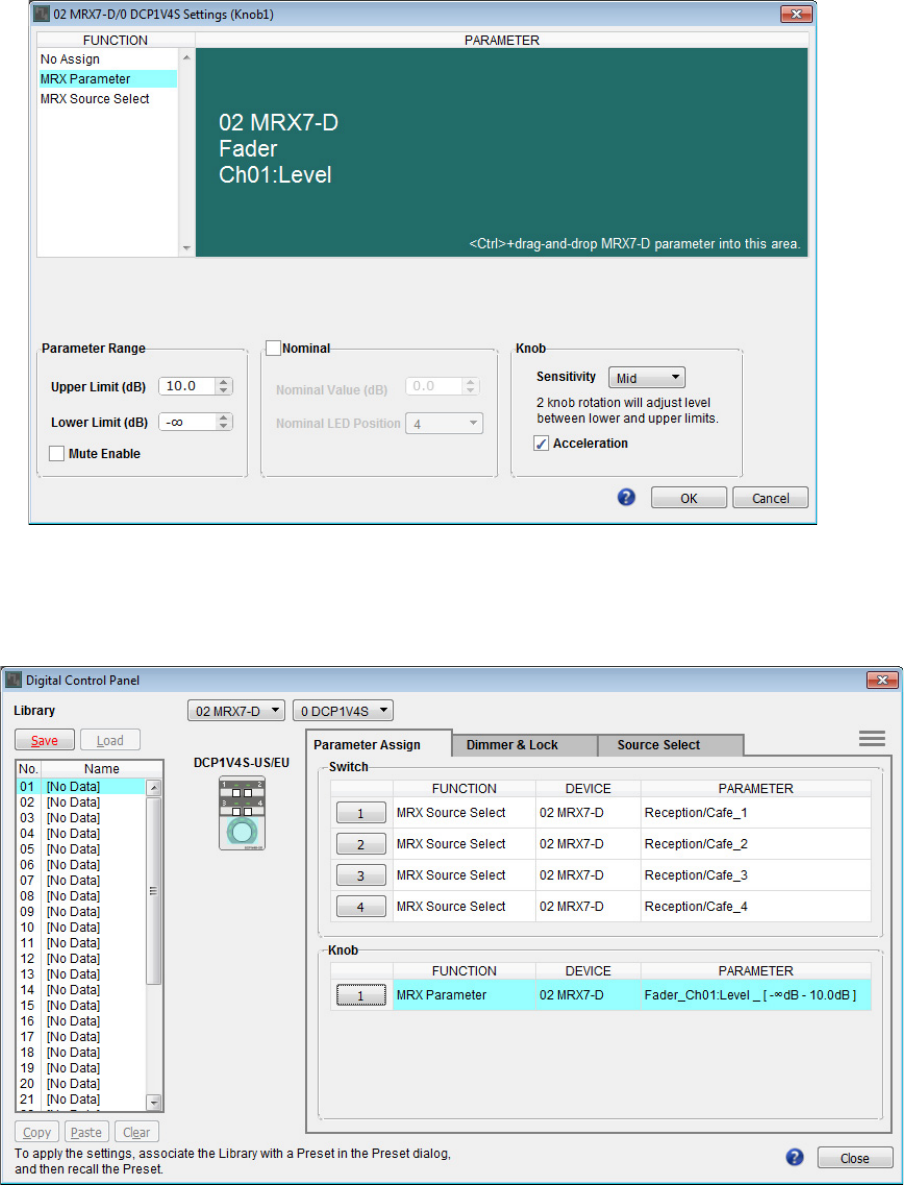Open settings for Switch 4

tap(361, 906)
